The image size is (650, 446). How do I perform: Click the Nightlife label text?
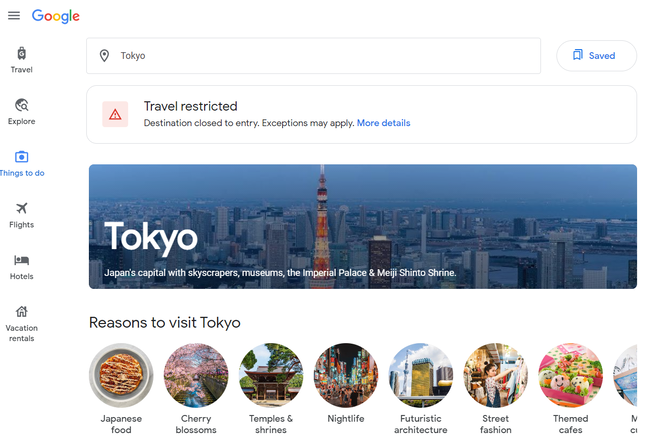pyautogui.click(x=346, y=419)
